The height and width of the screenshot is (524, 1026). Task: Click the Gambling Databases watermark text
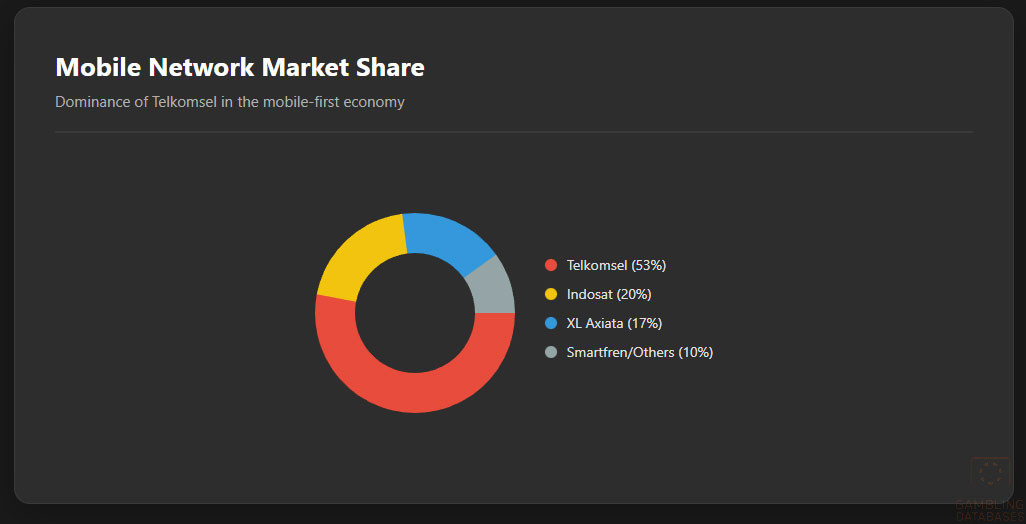click(x=990, y=510)
